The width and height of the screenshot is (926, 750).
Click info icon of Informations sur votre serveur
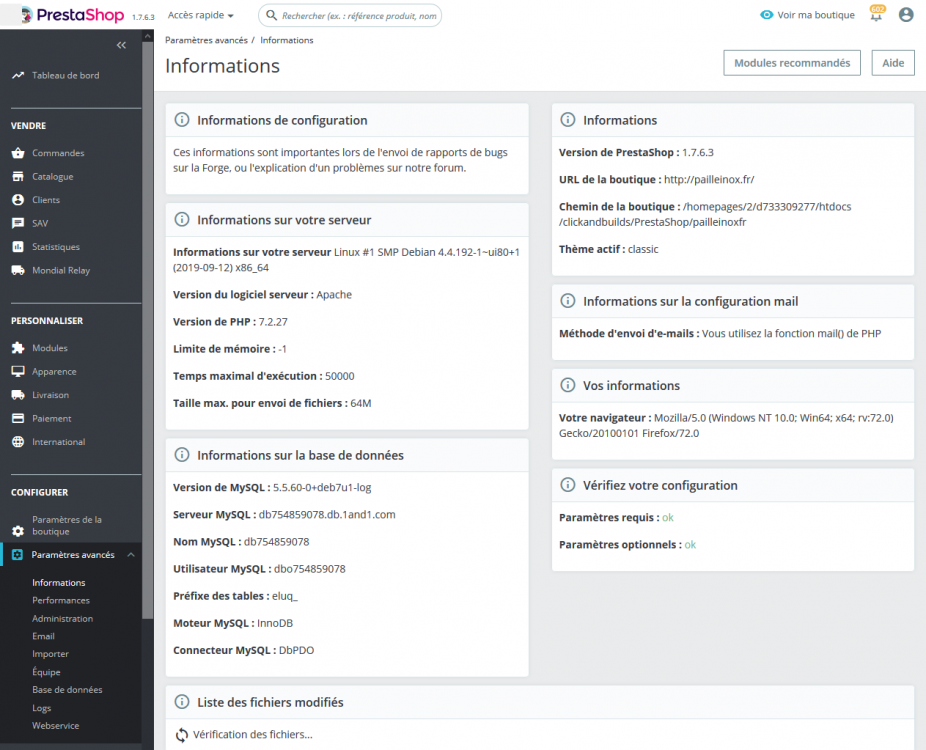tap(182, 220)
